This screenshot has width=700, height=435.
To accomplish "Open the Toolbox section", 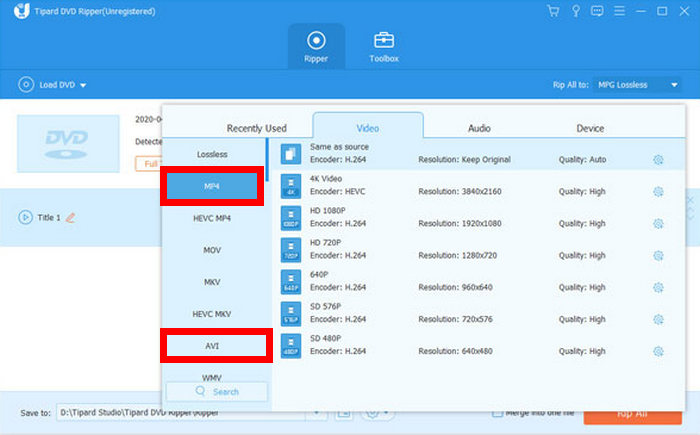I will click(384, 47).
